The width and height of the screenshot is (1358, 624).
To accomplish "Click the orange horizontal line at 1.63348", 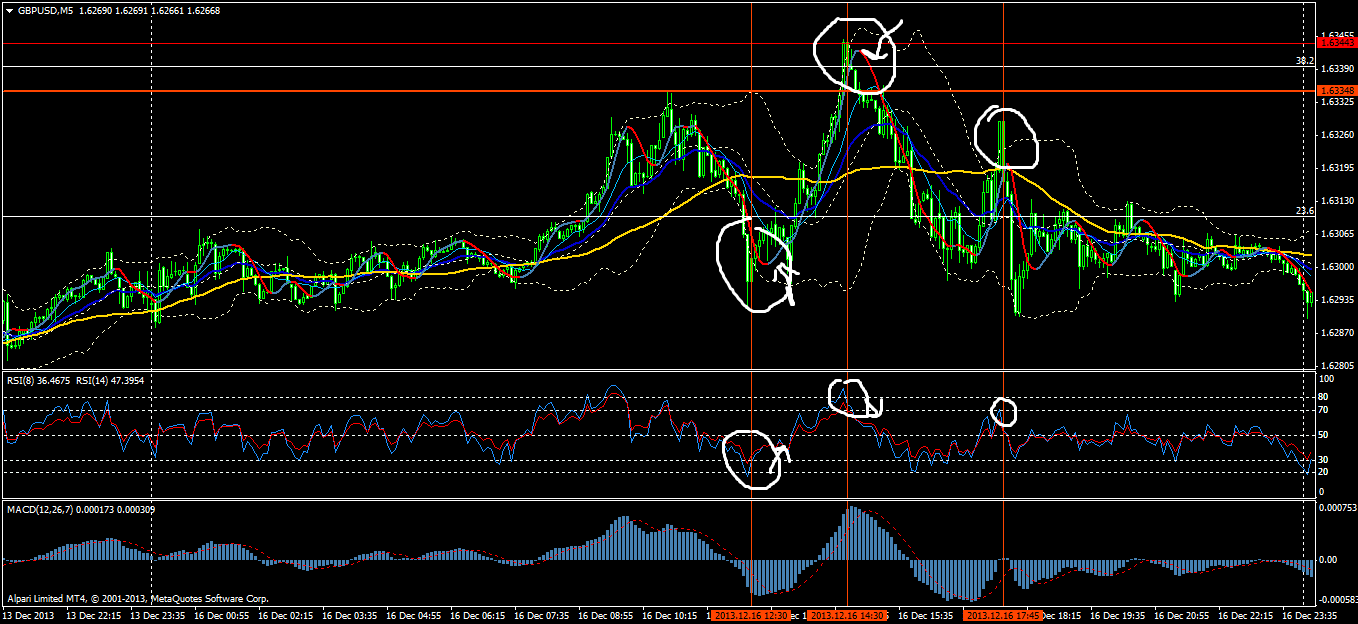I will (x=660, y=91).
